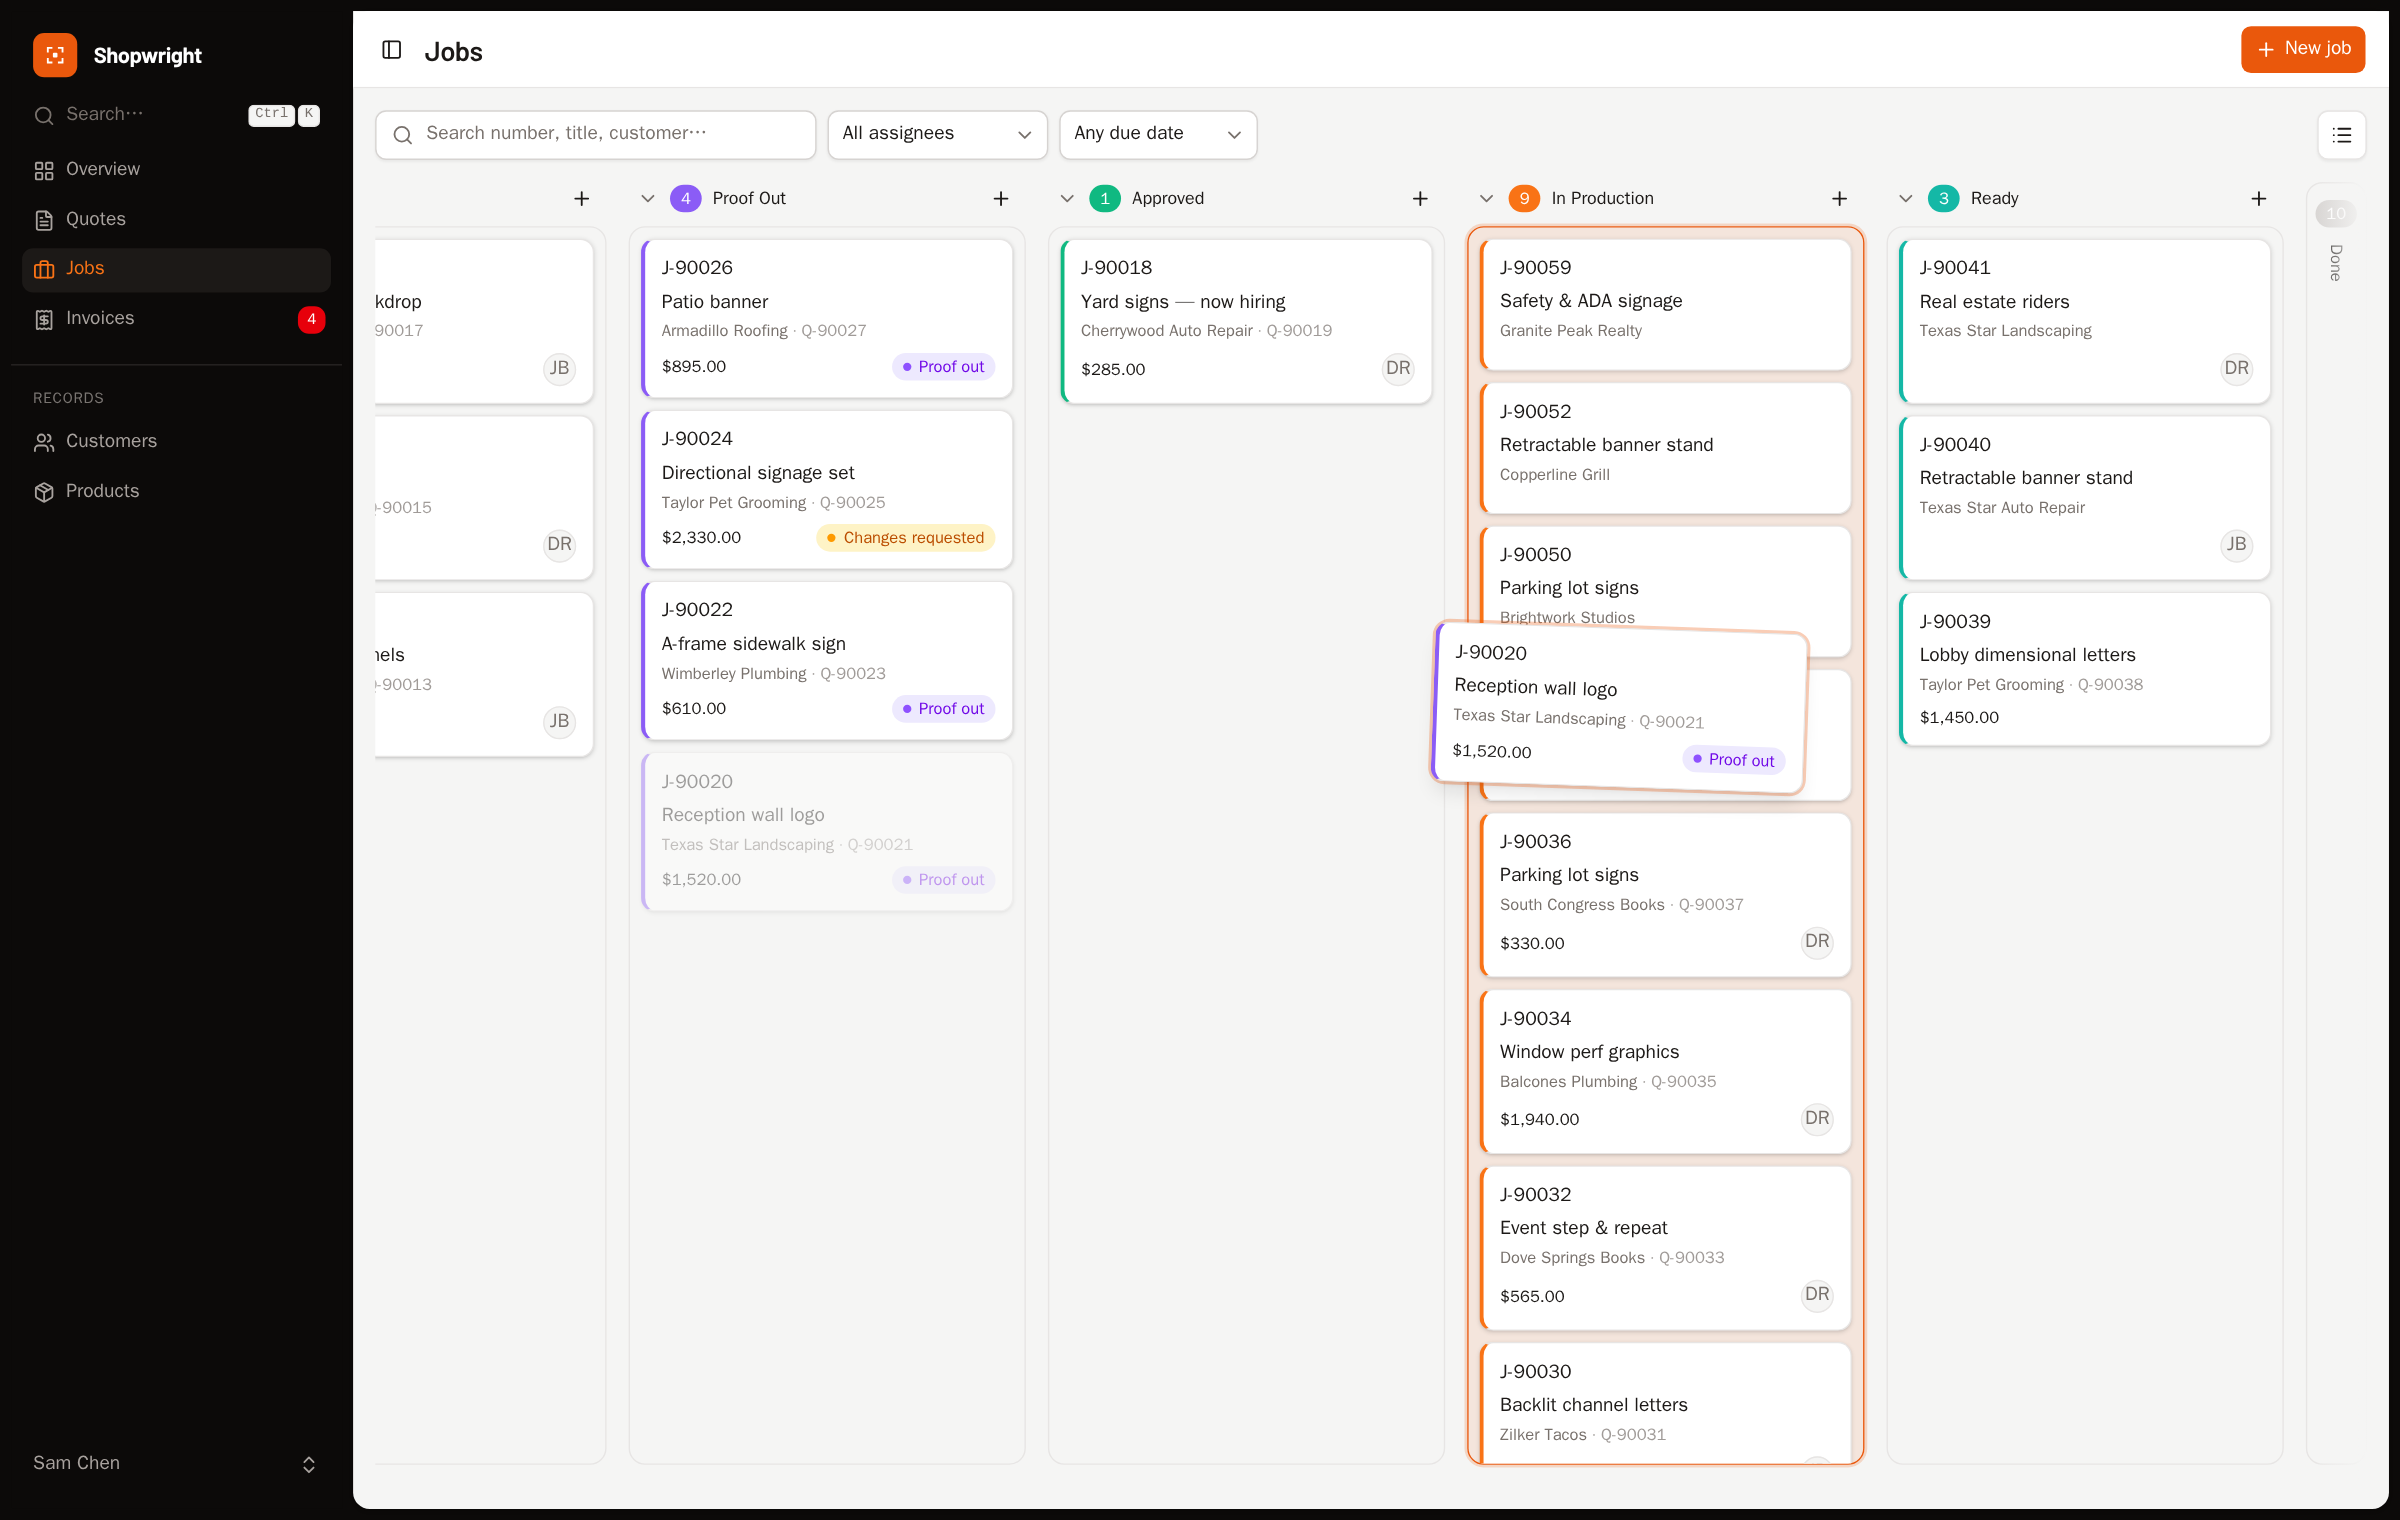The height and width of the screenshot is (1520, 2400).
Task: Collapse the In Production column
Action: tap(1486, 199)
